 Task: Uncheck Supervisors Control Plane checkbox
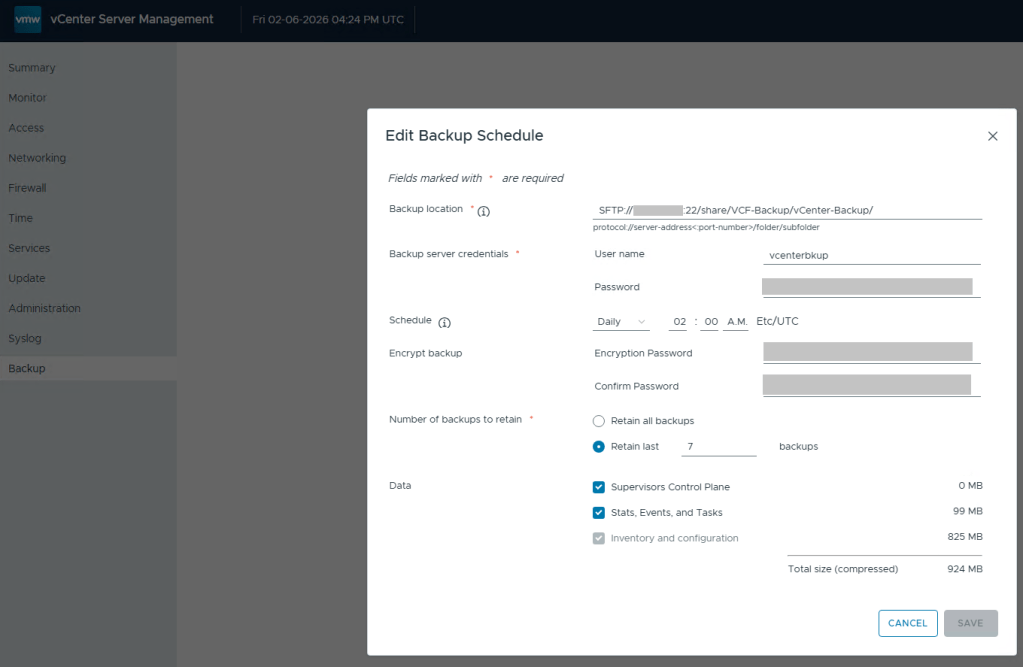pyautogui.click(x=599, y=487)
